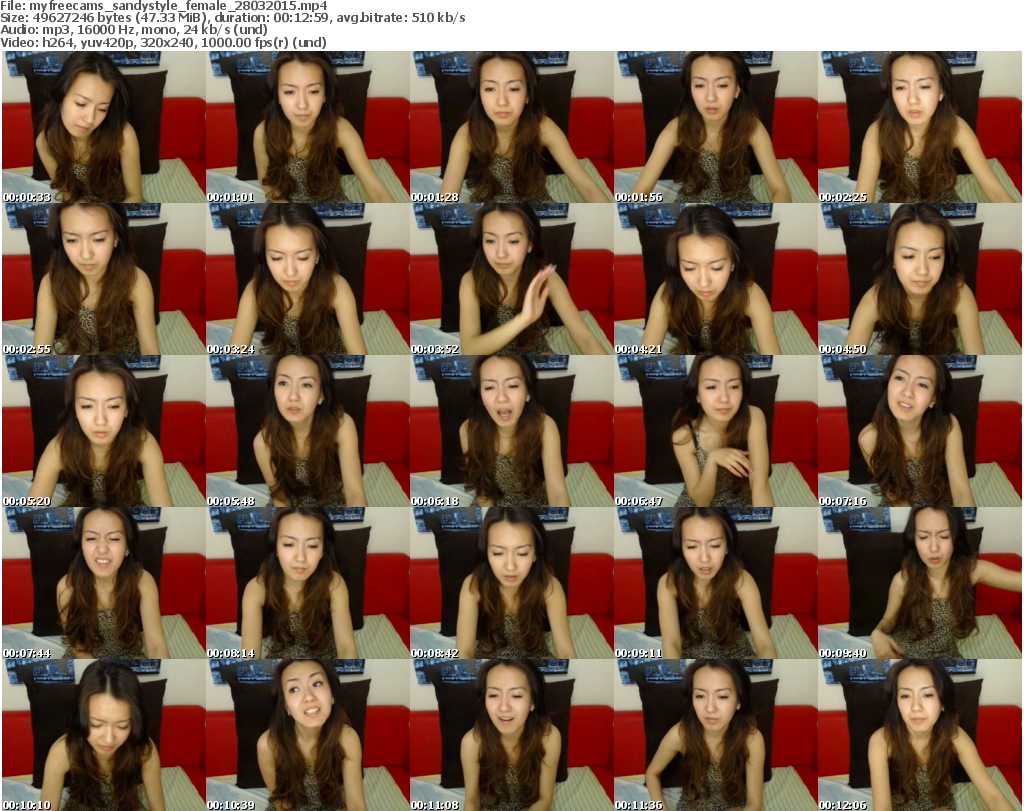The width and height of the screenshot is (1024, 811).
Task: Open the frame at 00:02:55
Action: [104, 279]
